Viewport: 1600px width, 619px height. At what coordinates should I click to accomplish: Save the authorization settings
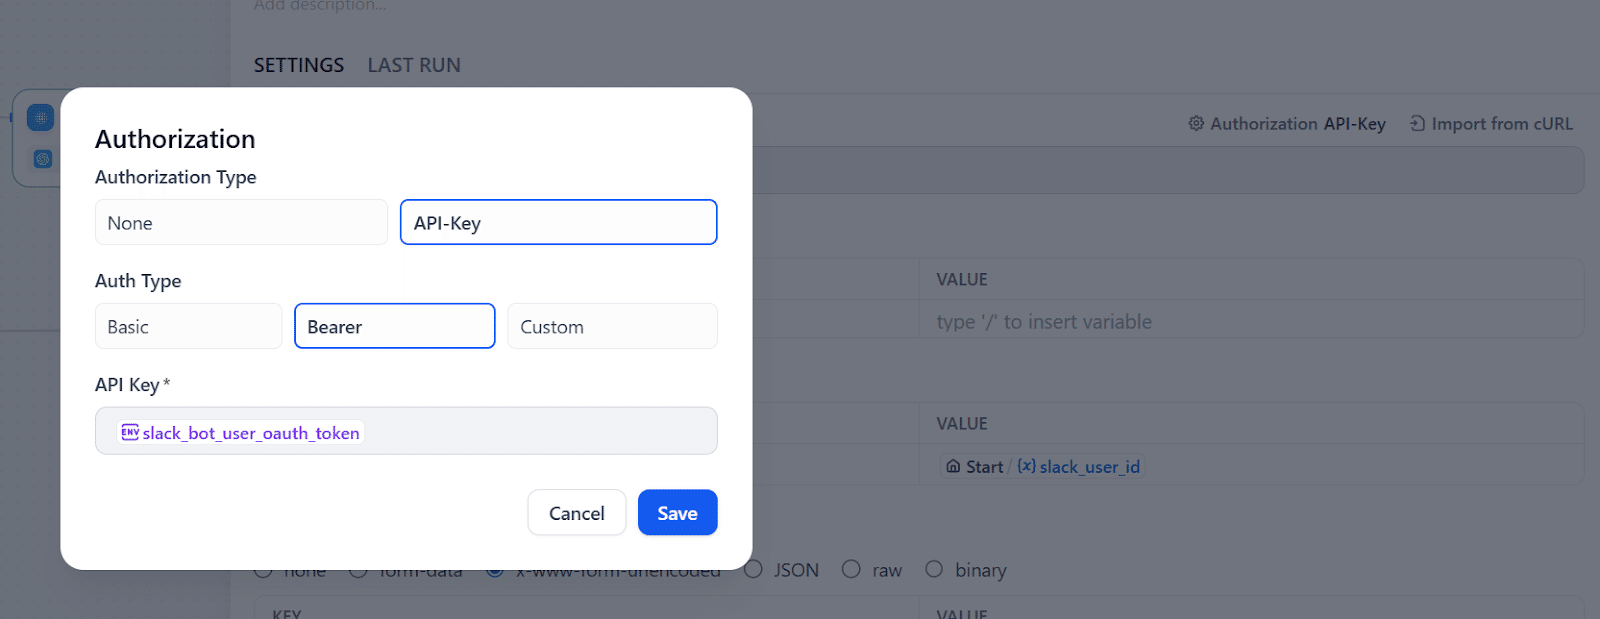pyautogui.click(x=677, y=513)
